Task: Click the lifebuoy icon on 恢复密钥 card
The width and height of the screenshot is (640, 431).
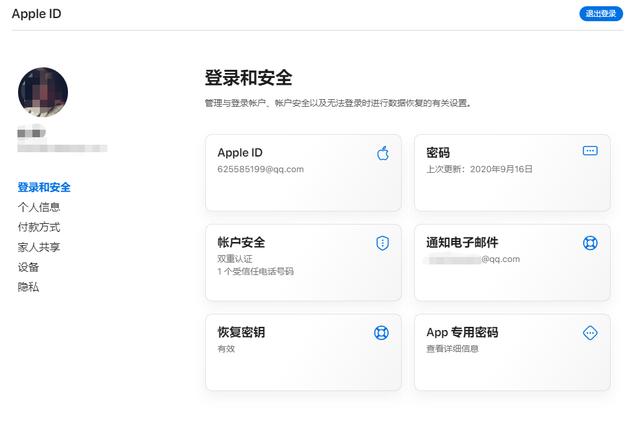Action: point(381,333)
